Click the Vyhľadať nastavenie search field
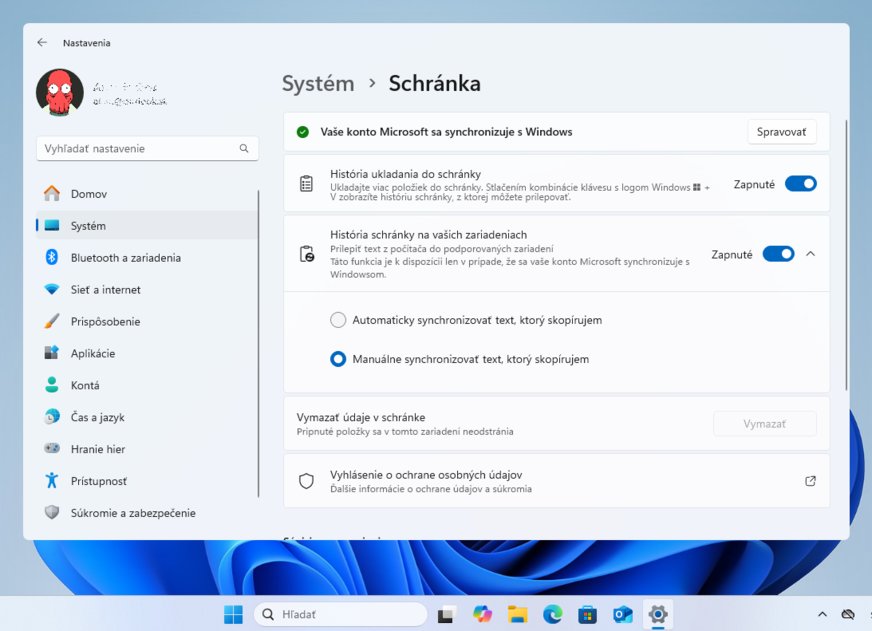This screenshot has height=631, width=872. point(140,149)
